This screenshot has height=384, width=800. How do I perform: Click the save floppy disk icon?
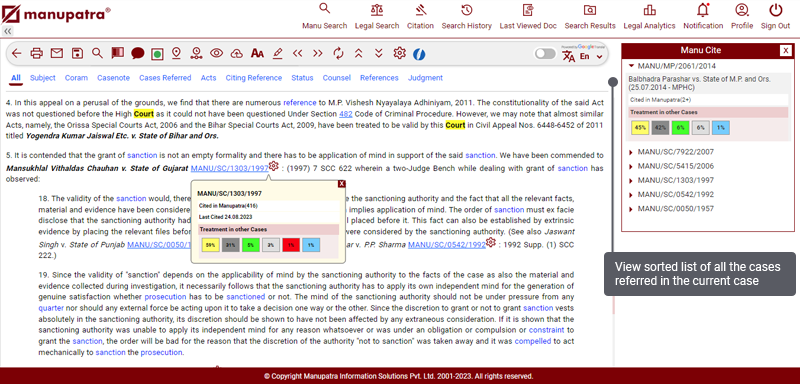(77, 53)
